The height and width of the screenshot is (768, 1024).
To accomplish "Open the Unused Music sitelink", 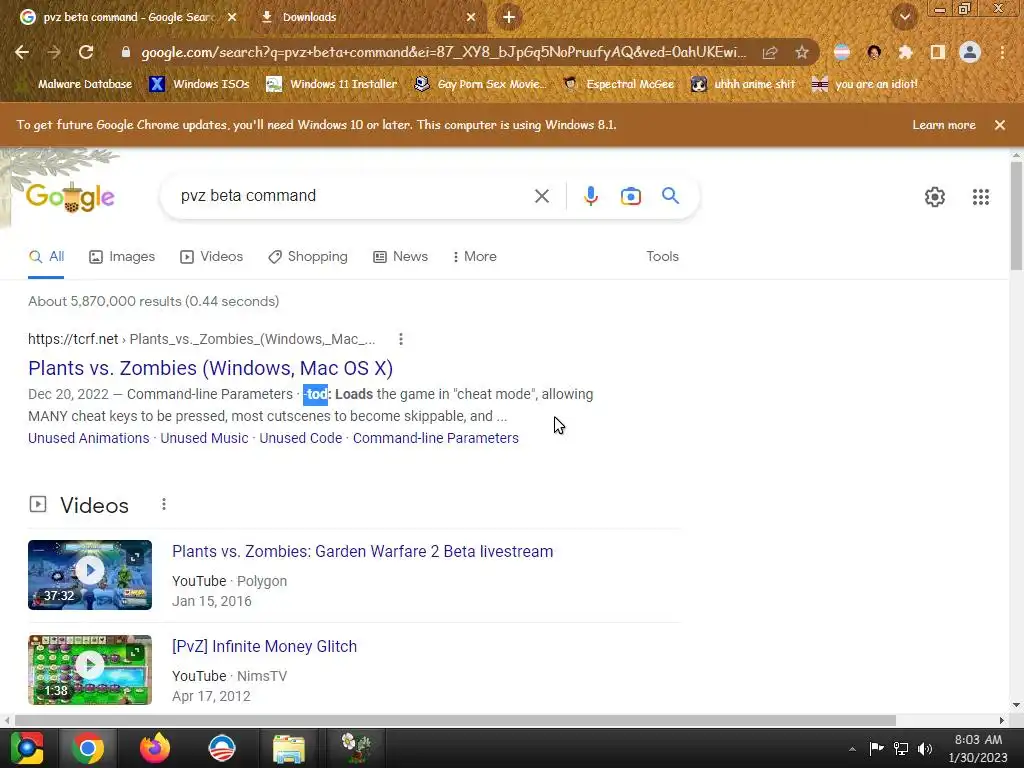I will point(204,438).
